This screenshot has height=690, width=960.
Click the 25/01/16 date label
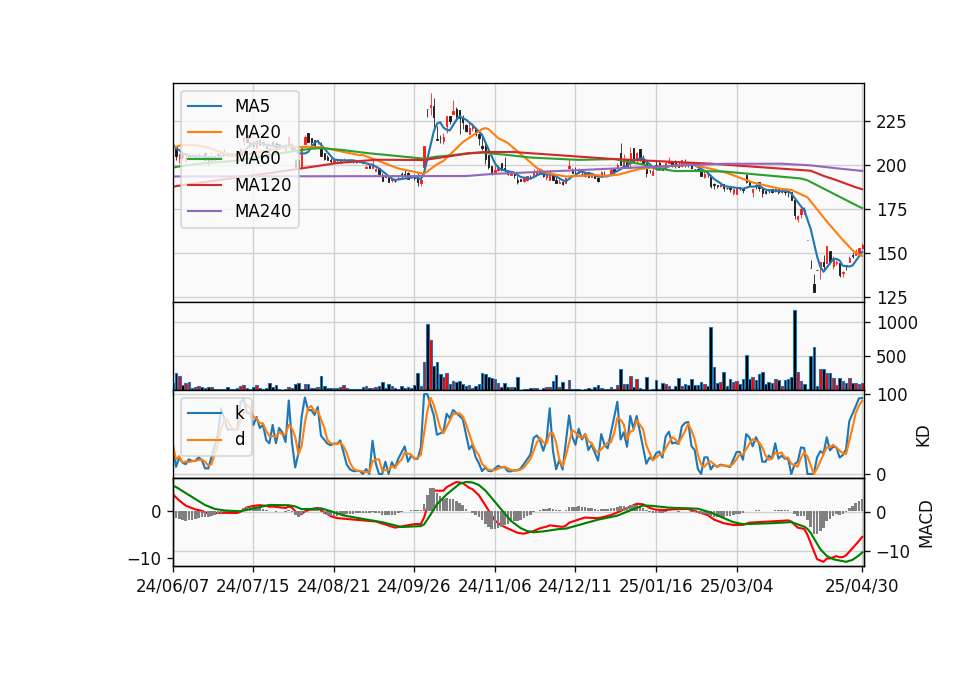[656, 586]
